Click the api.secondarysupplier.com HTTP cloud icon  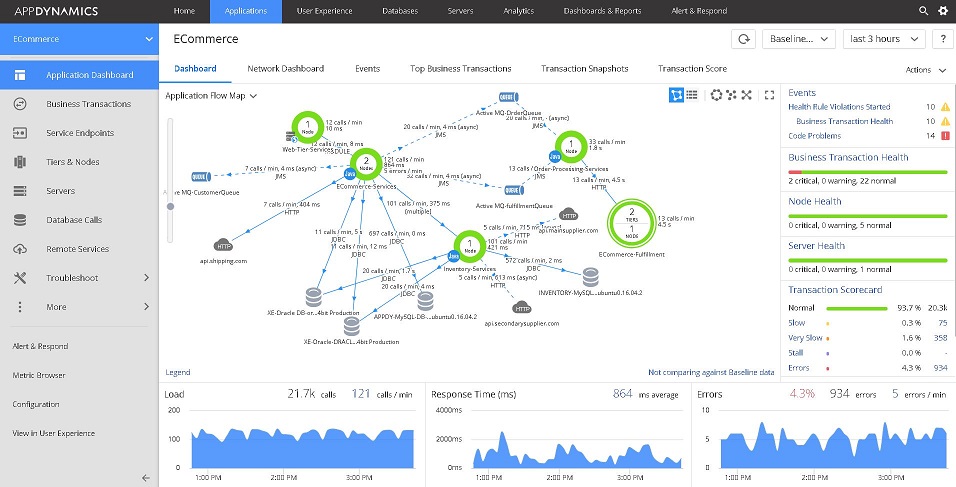pos(522,308)
